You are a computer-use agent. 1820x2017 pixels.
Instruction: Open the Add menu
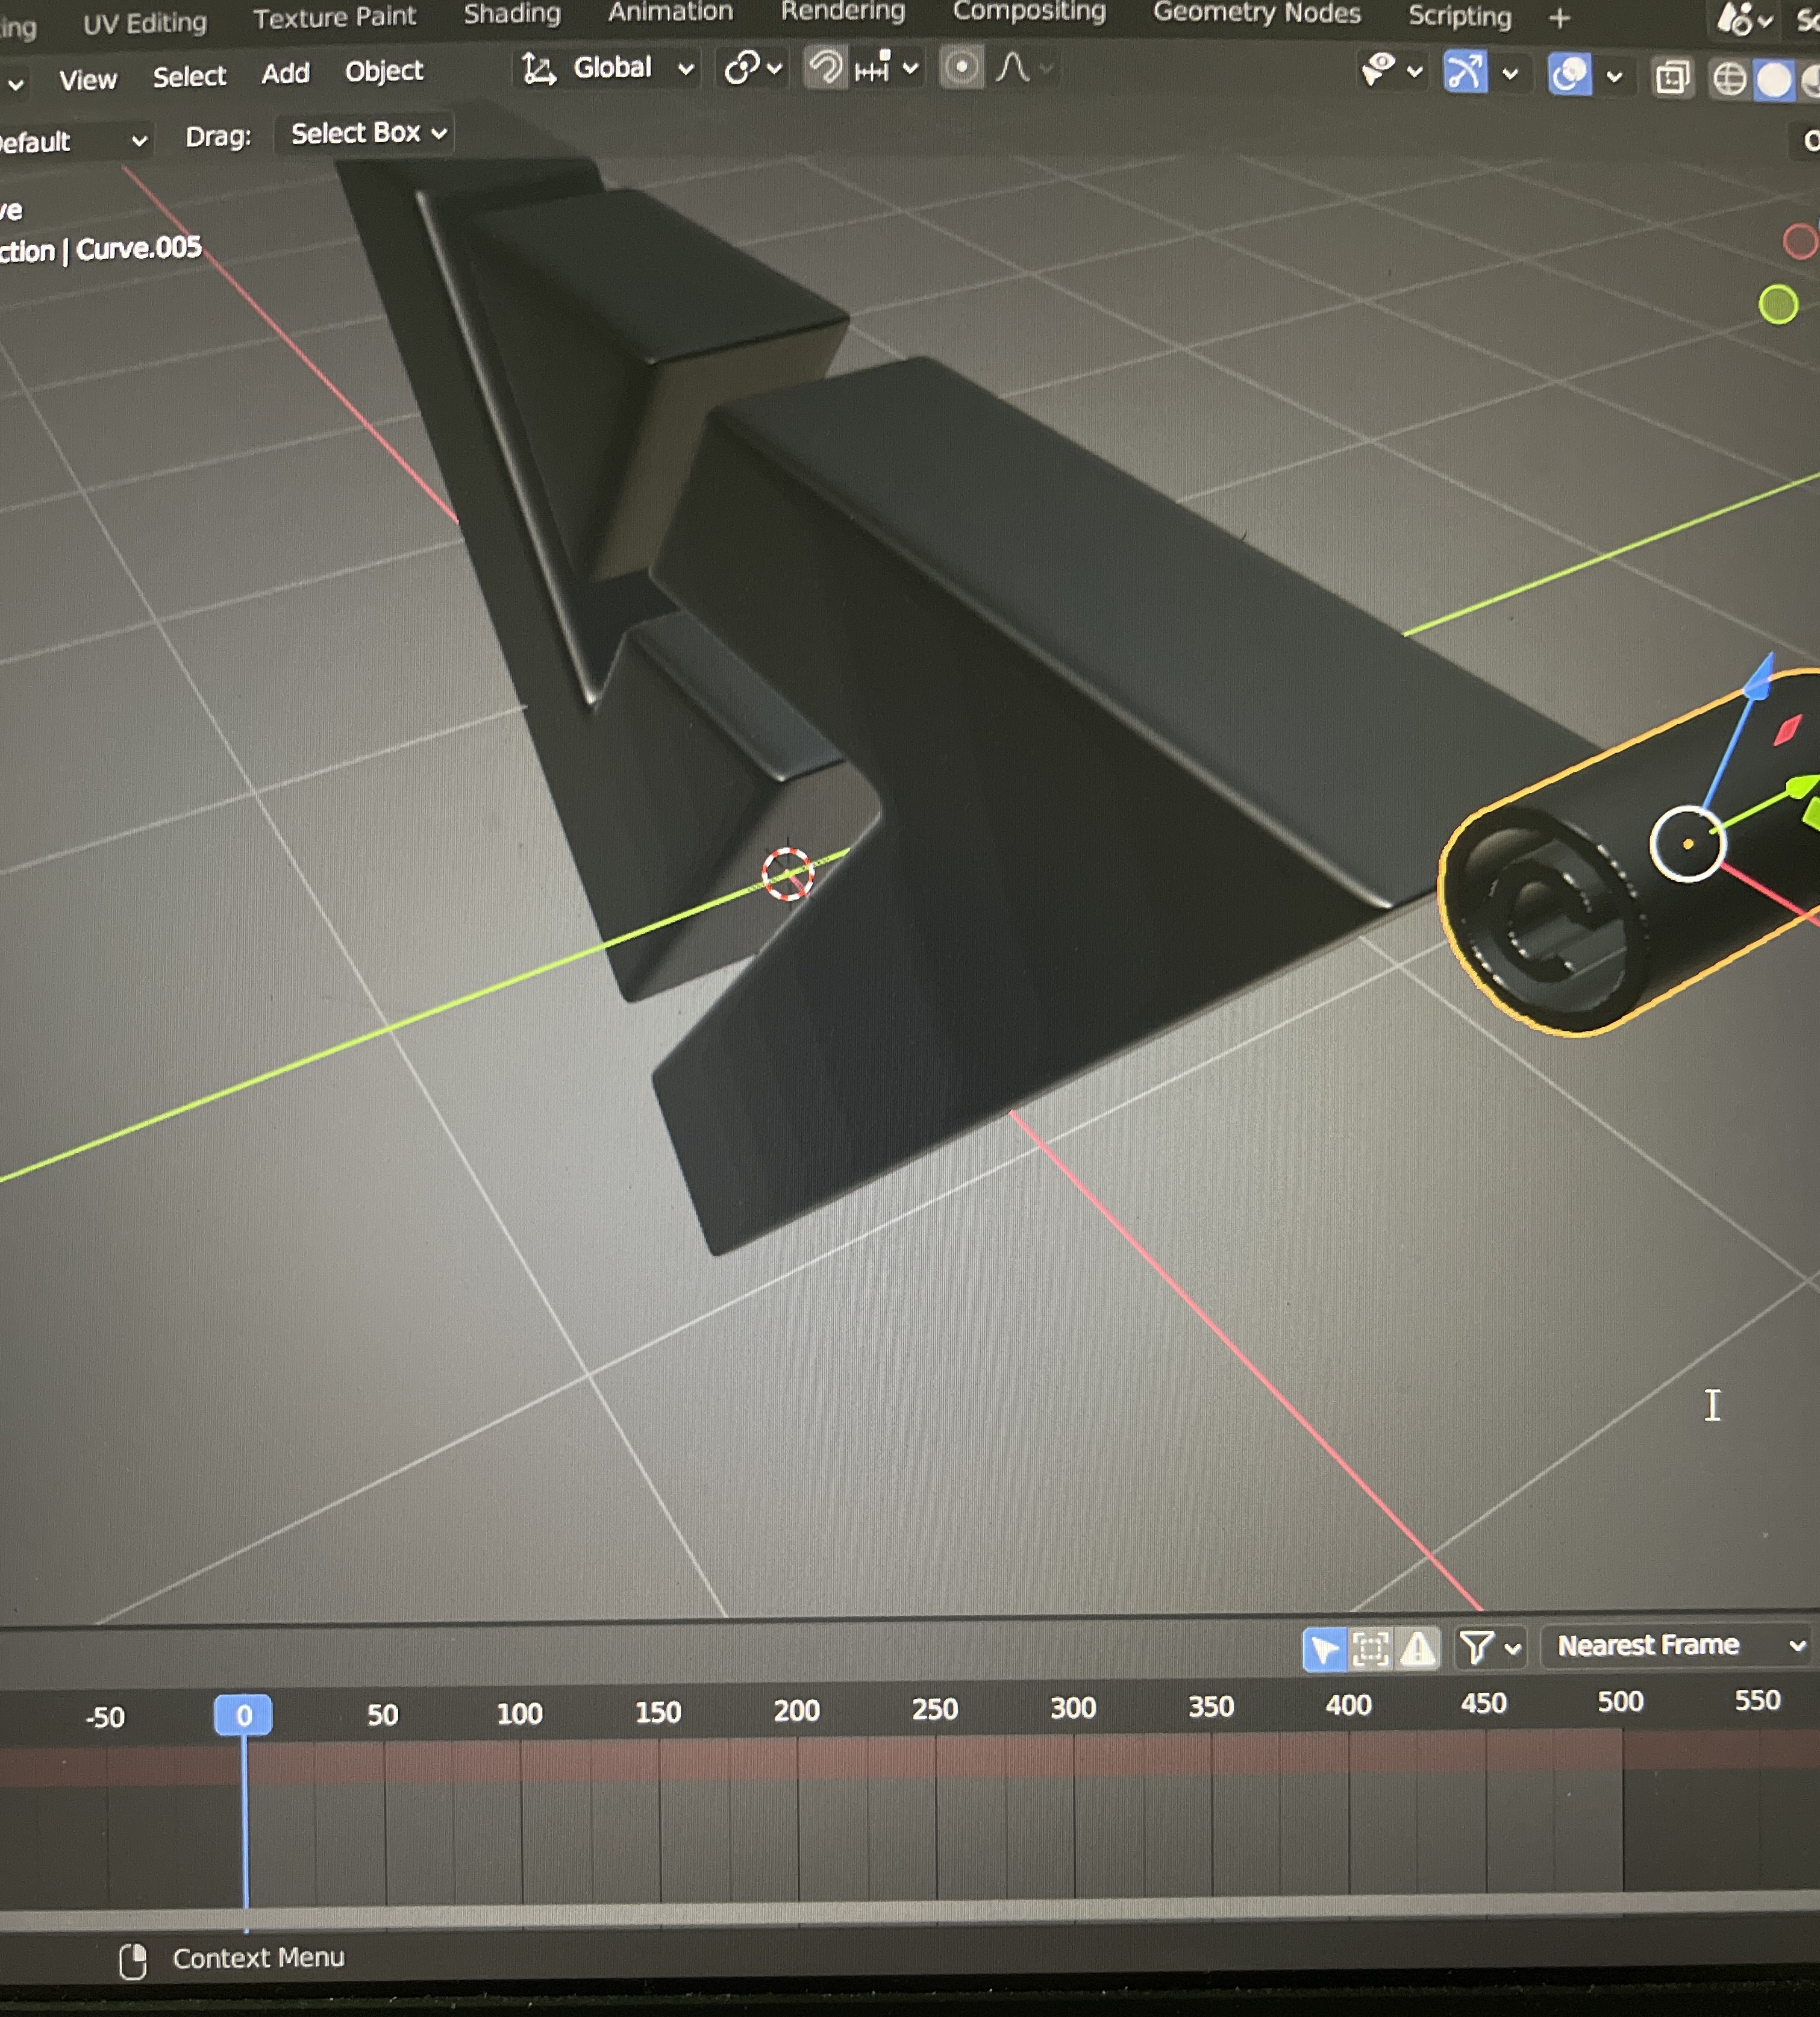pos(285,73)
